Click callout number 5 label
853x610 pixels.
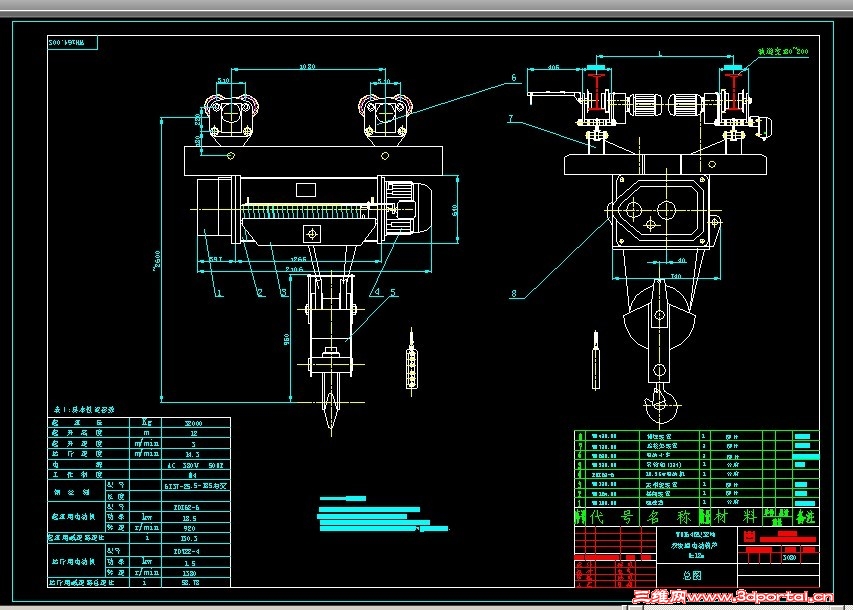tap(393, 293)
